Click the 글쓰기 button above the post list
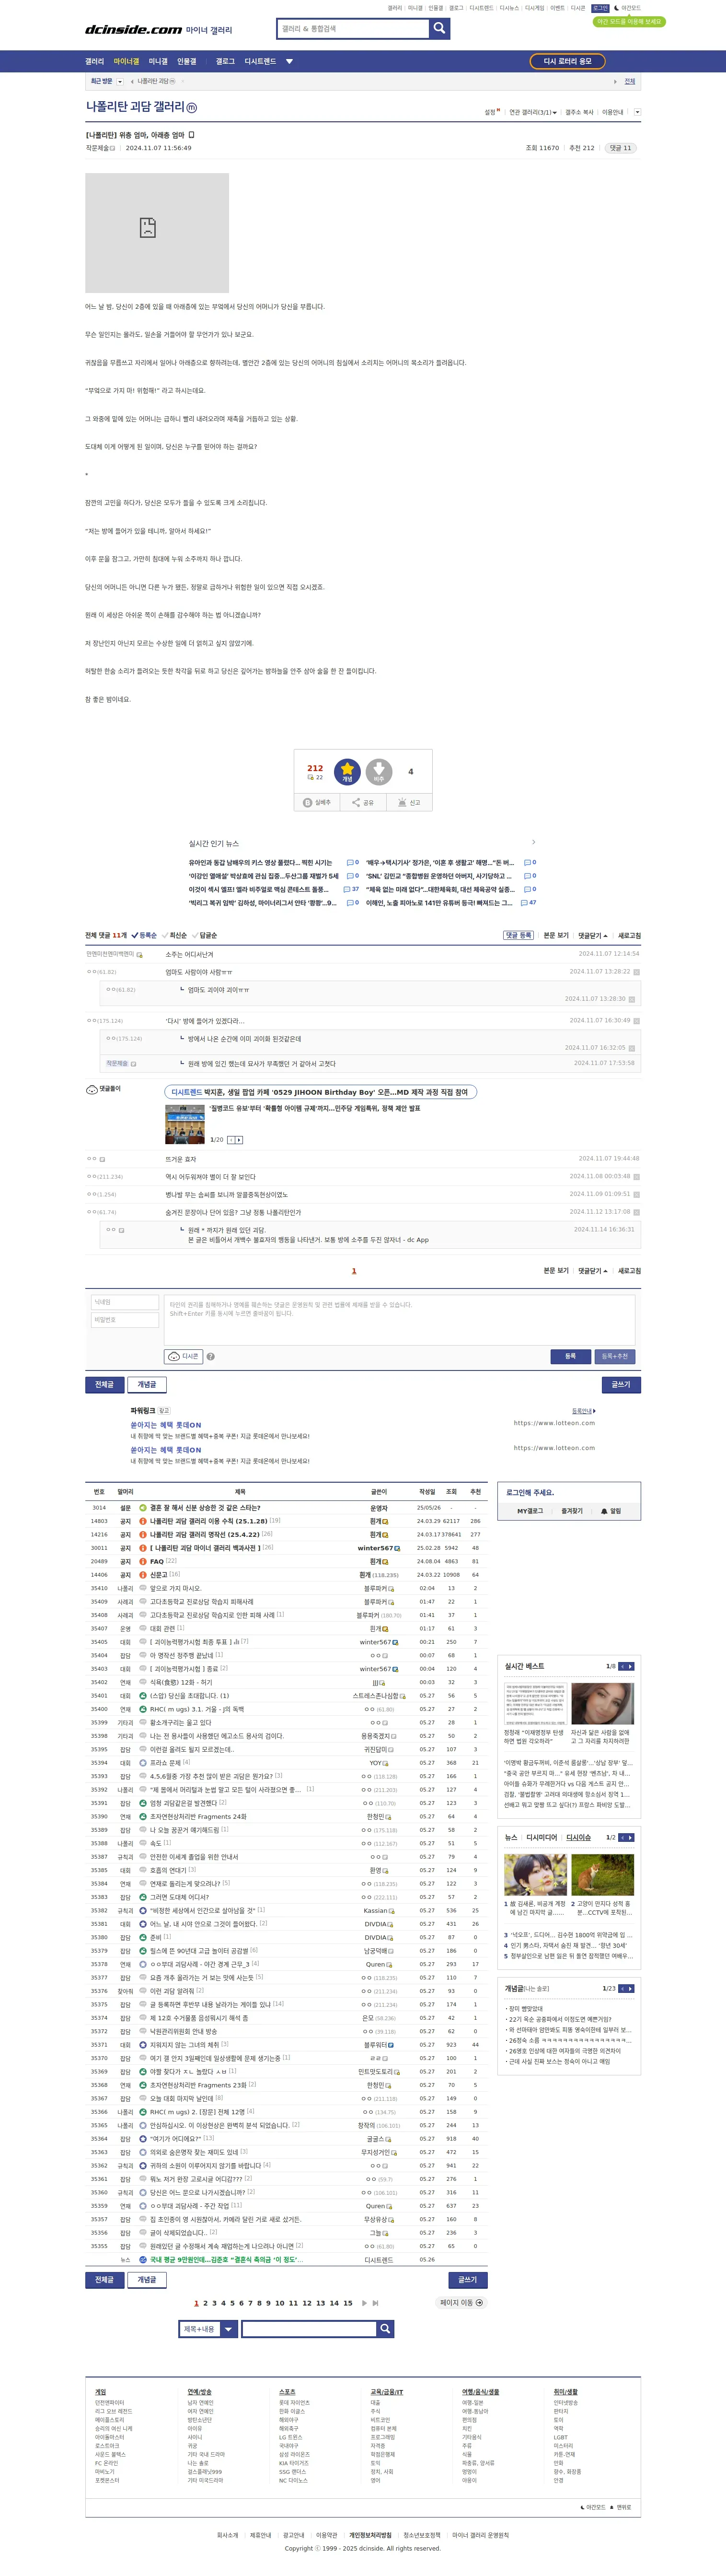The image size is (726, 2576). coord(621,1384)
